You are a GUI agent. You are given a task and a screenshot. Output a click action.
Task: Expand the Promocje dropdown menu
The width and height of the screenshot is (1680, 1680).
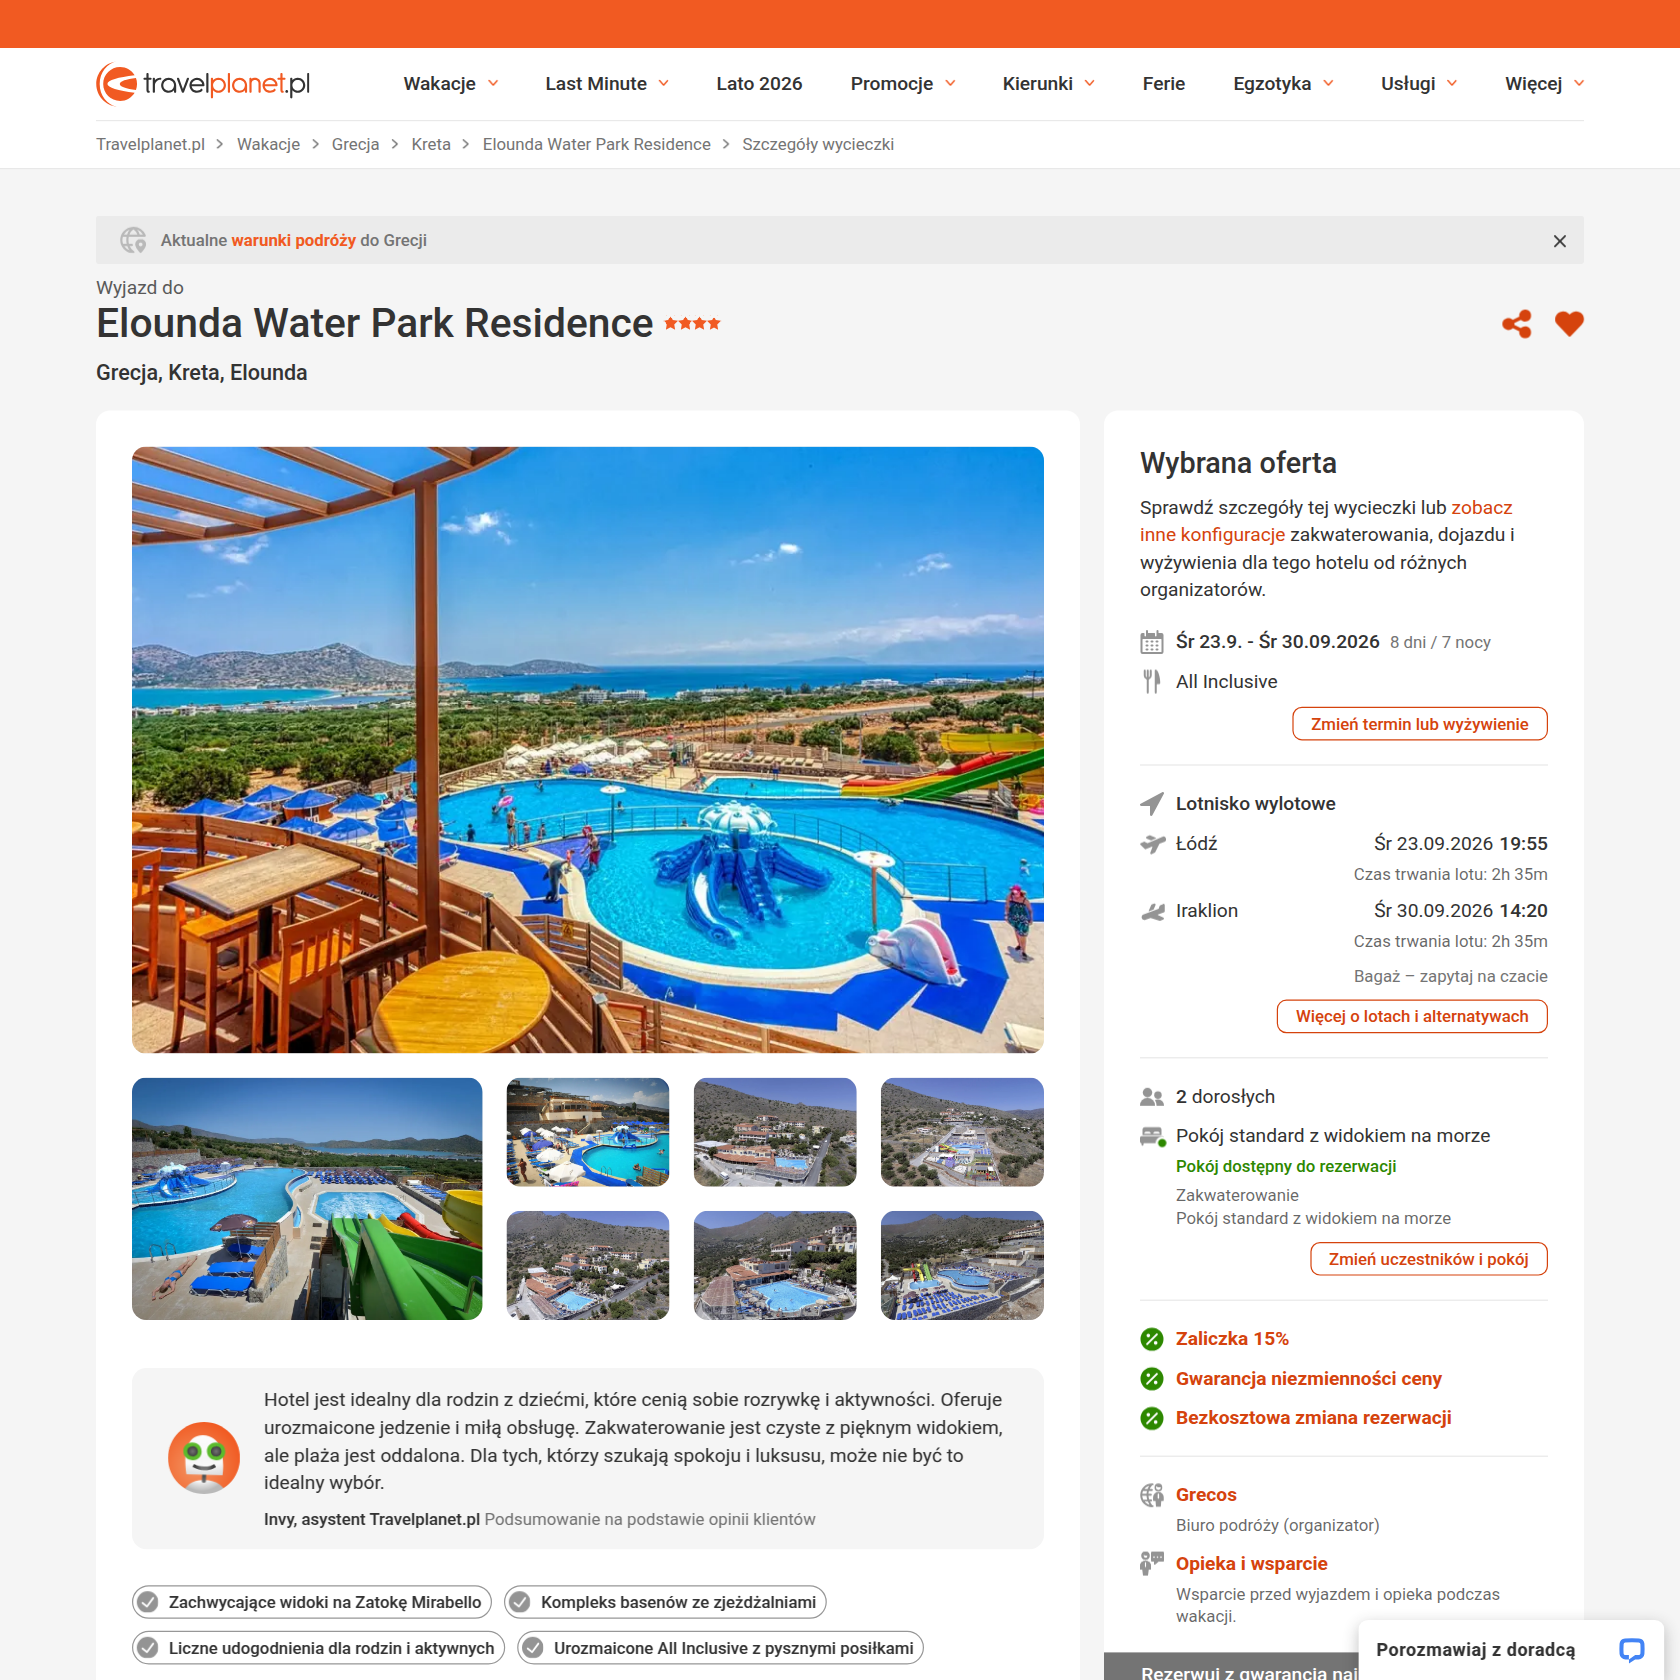(903, 84)
